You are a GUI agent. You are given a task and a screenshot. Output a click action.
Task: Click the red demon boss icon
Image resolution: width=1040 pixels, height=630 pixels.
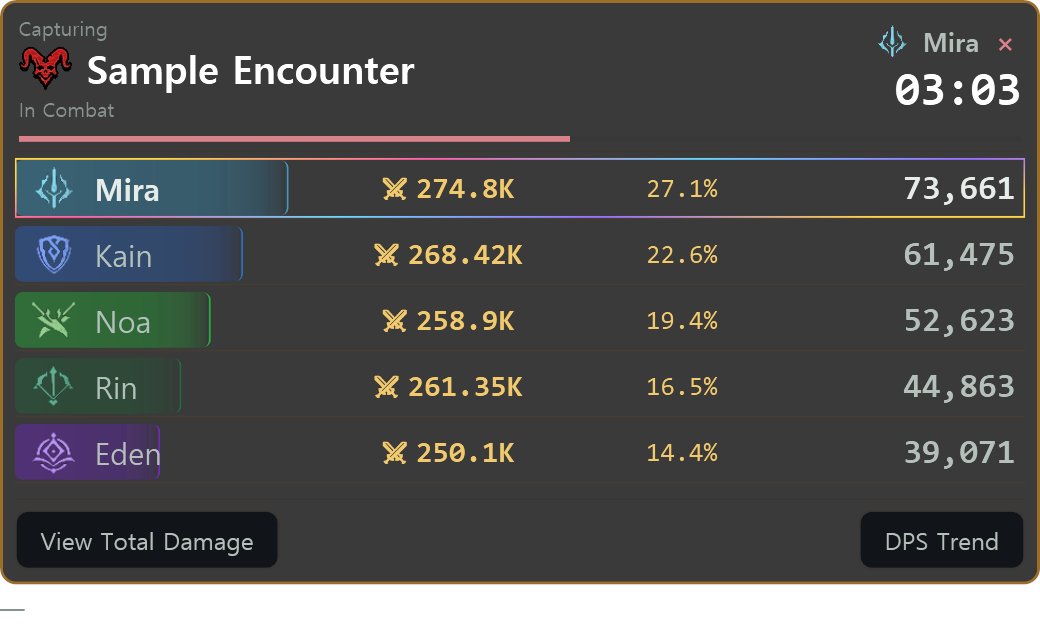coord(45,68)
